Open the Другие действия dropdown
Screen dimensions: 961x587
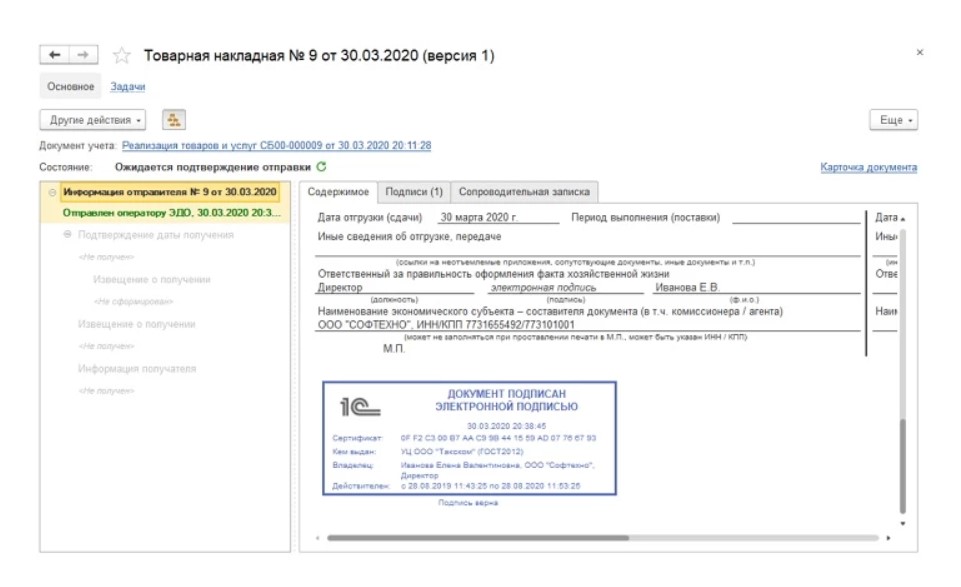point(97,120)
